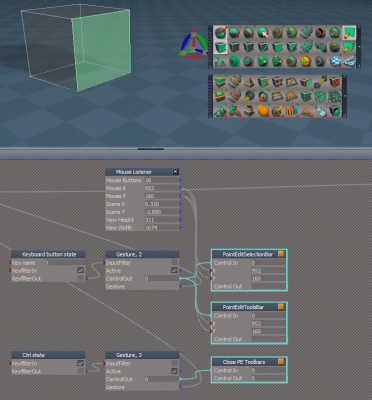Screen dimensions: 372x400
Task: Choose the green triangle mesh triangulate icon
Action: tap(320, 96)
